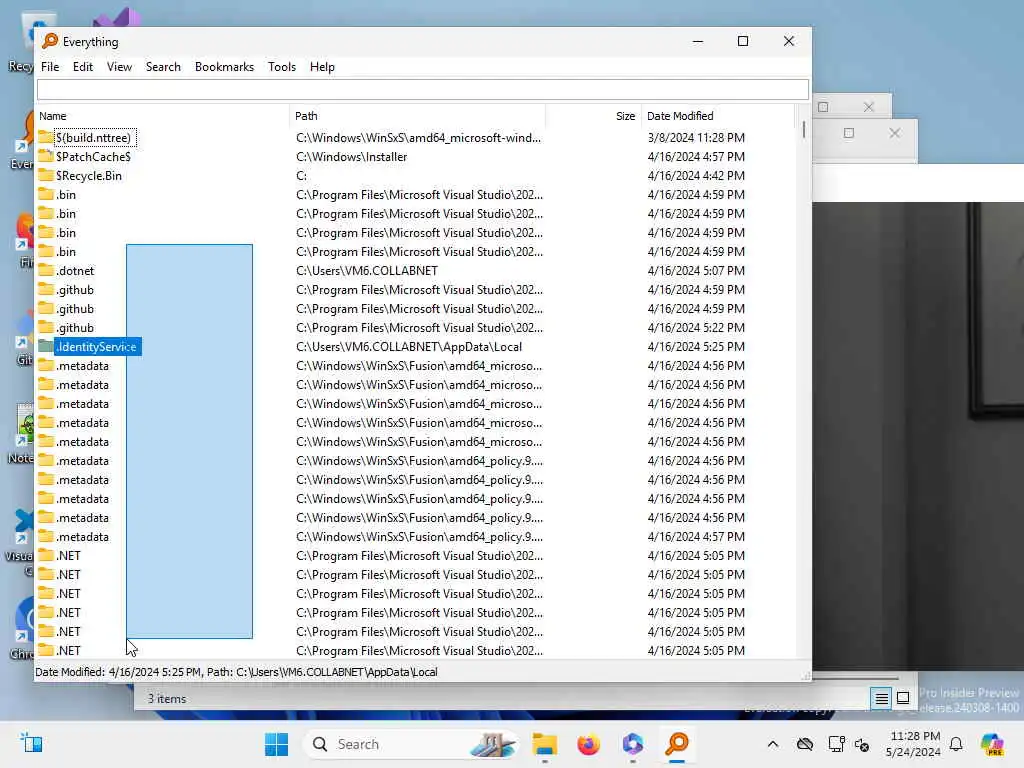Viewport: 1024px width, 768px height.
Task: Click the Everything app icon in title bar
Action: [x=50, y=41]
